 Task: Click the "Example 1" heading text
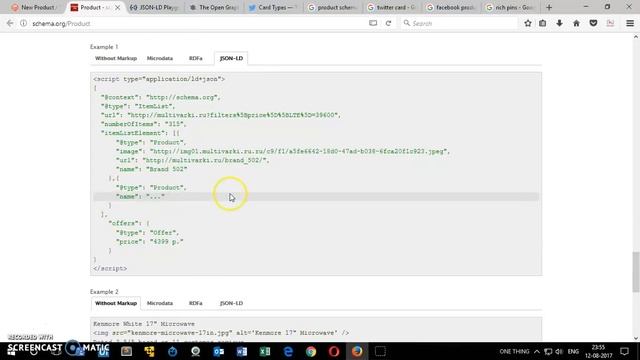[104, 47]
